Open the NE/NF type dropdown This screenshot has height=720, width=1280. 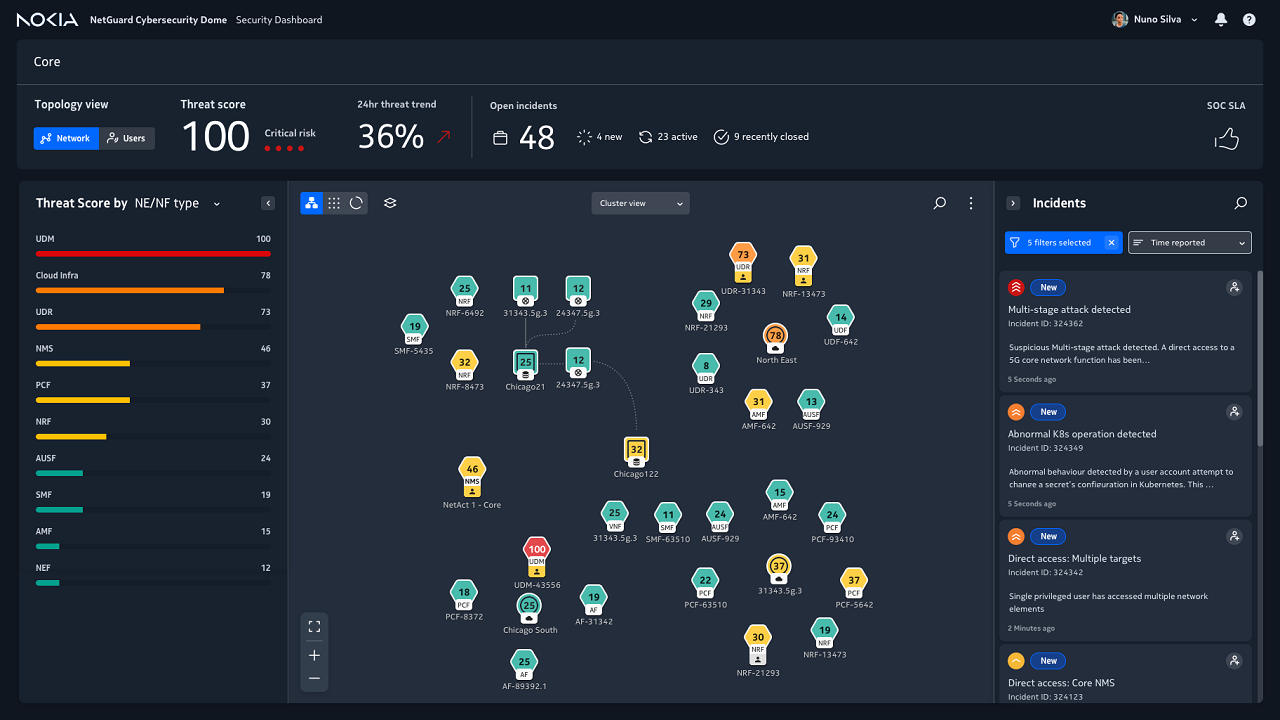177,203
